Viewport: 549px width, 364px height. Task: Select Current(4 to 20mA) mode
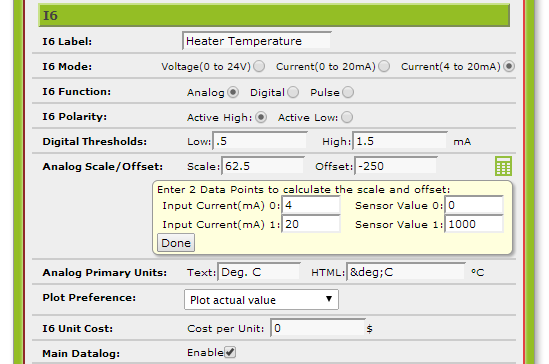(x=509, y=66)
